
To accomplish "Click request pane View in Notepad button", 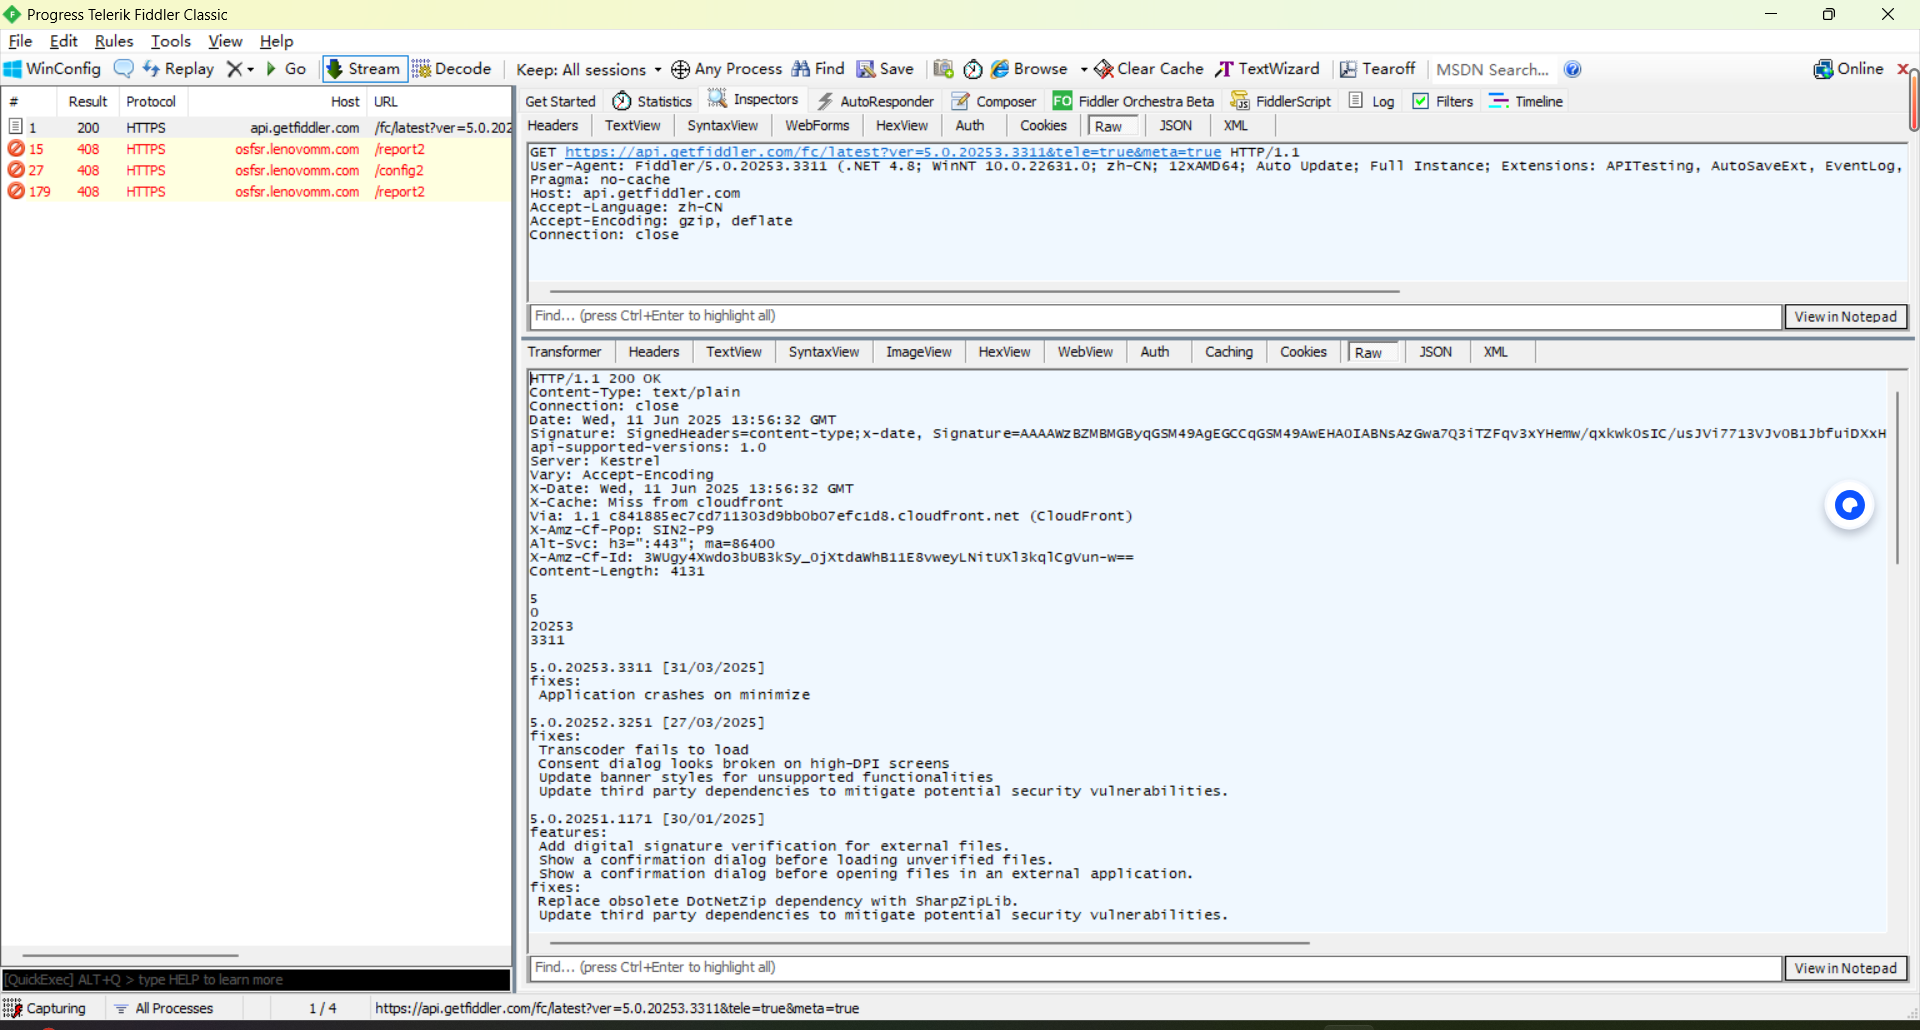I will 1846,316.
